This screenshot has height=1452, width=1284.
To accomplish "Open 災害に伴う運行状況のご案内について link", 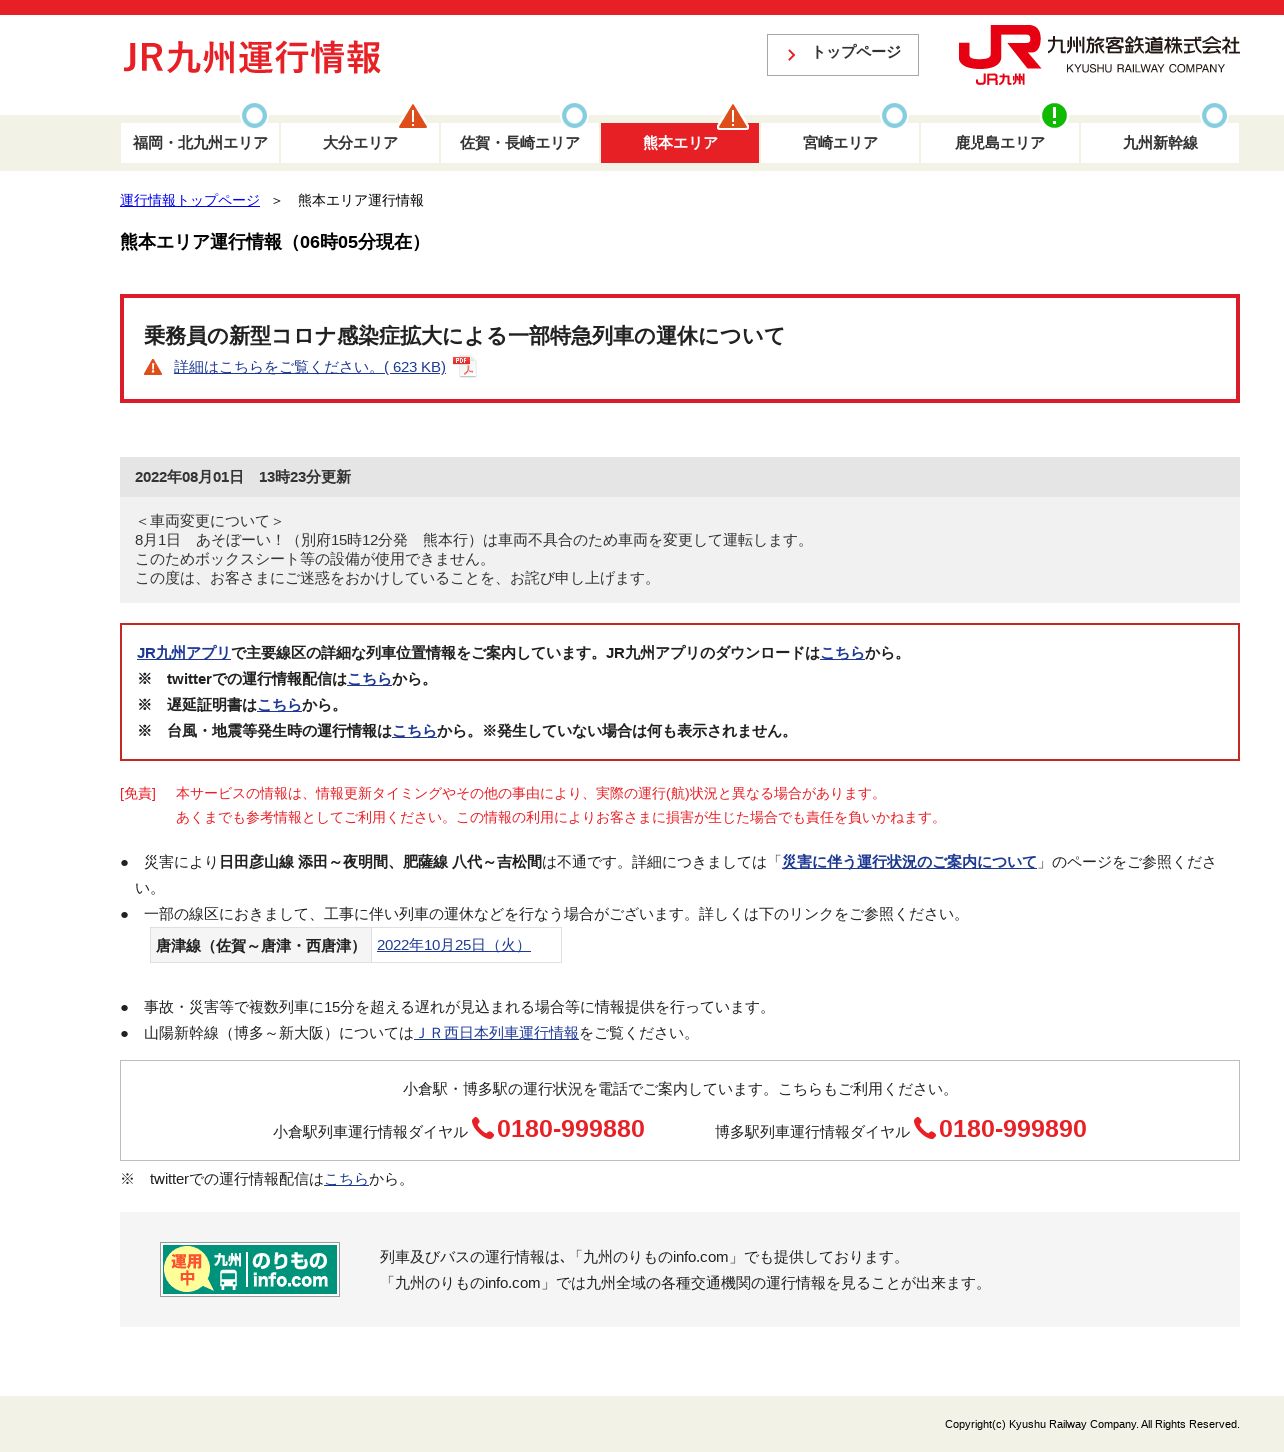I will [x=909, y=862].
